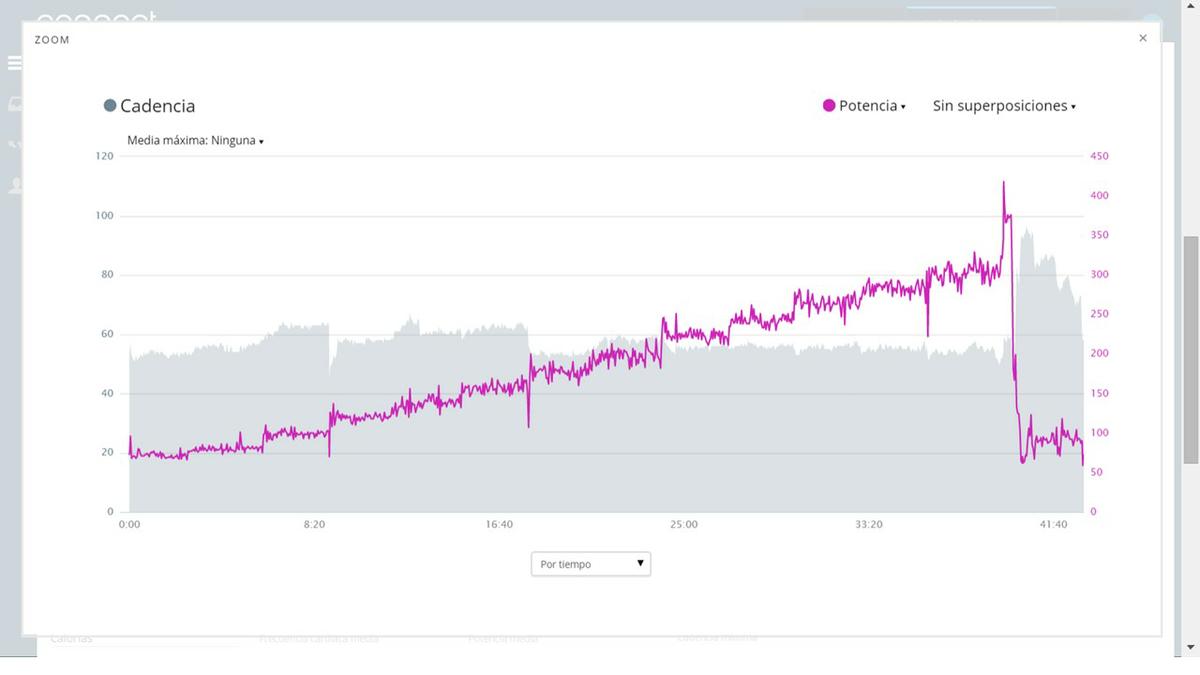Click the magenta Potencia legend dot

coord(829,106)
